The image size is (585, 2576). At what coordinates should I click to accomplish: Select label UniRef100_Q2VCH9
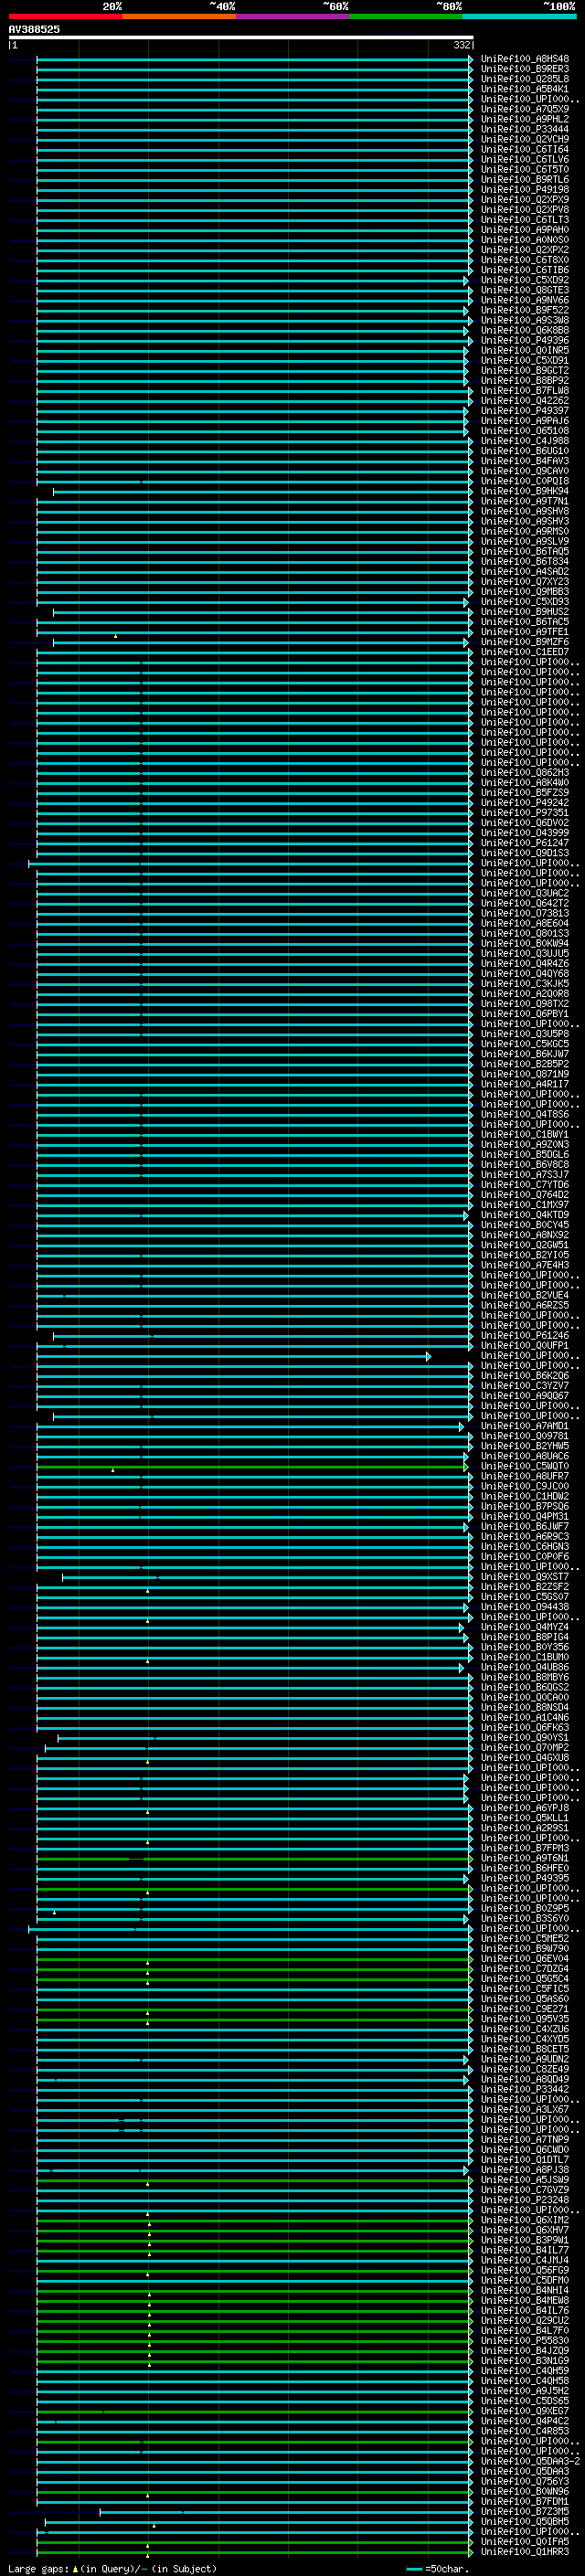tap(525, 139)
